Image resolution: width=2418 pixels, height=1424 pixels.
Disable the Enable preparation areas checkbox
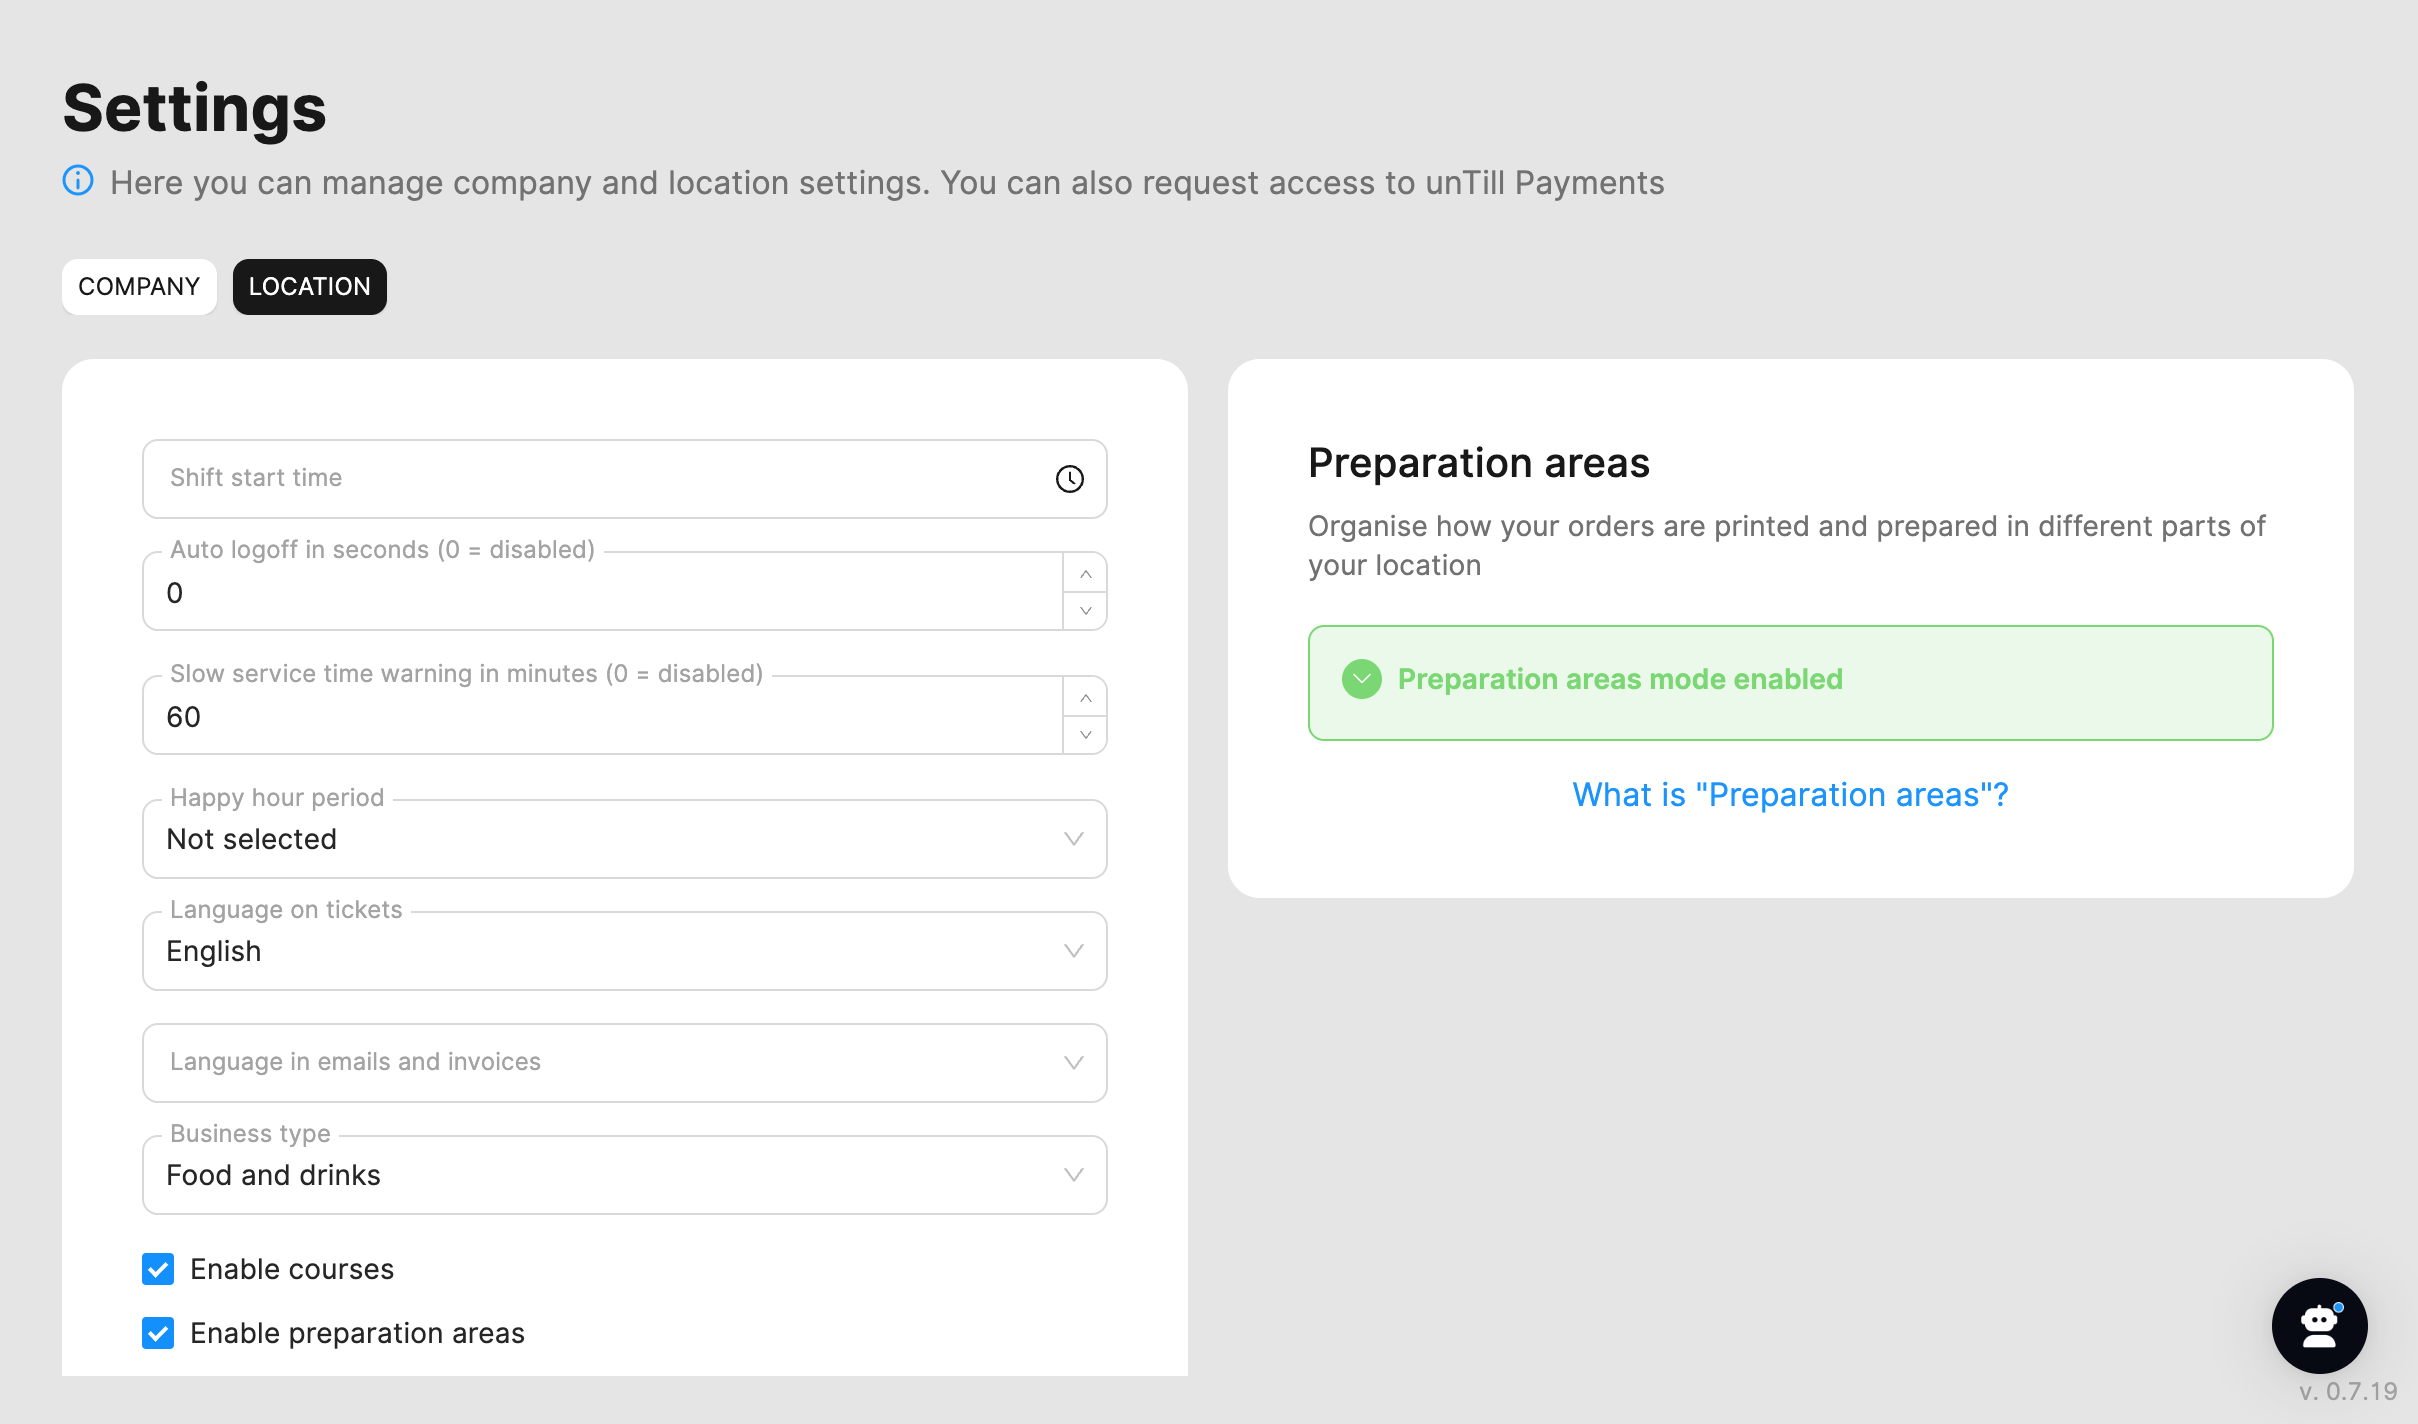point(158,1333)
